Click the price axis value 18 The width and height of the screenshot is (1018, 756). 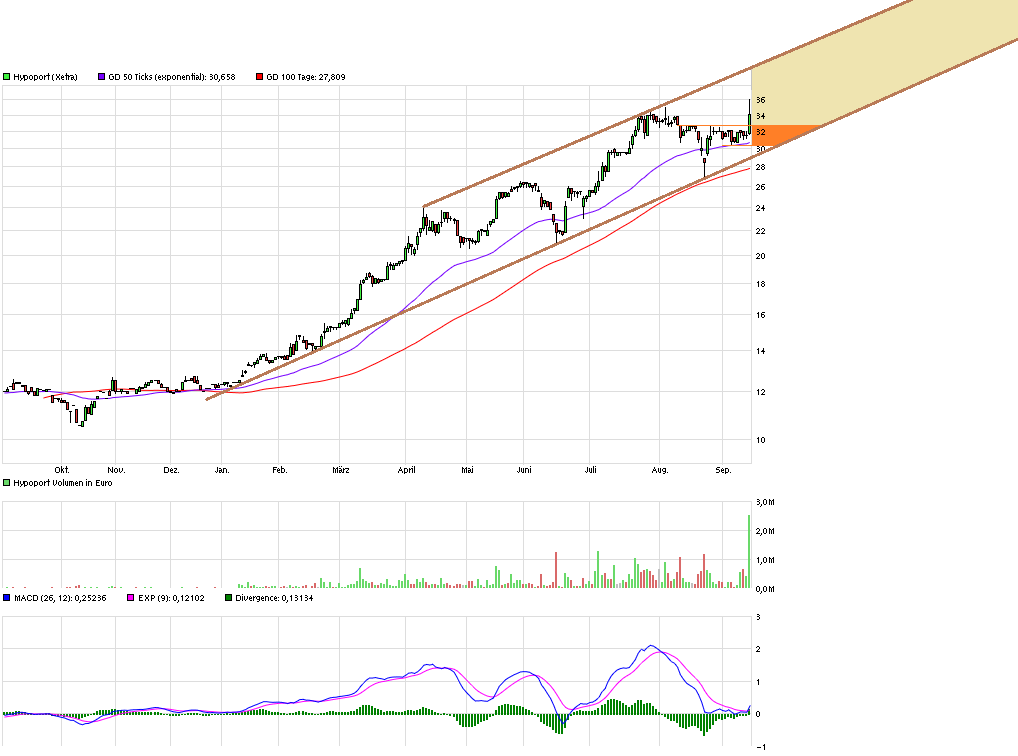click(760, 284)
